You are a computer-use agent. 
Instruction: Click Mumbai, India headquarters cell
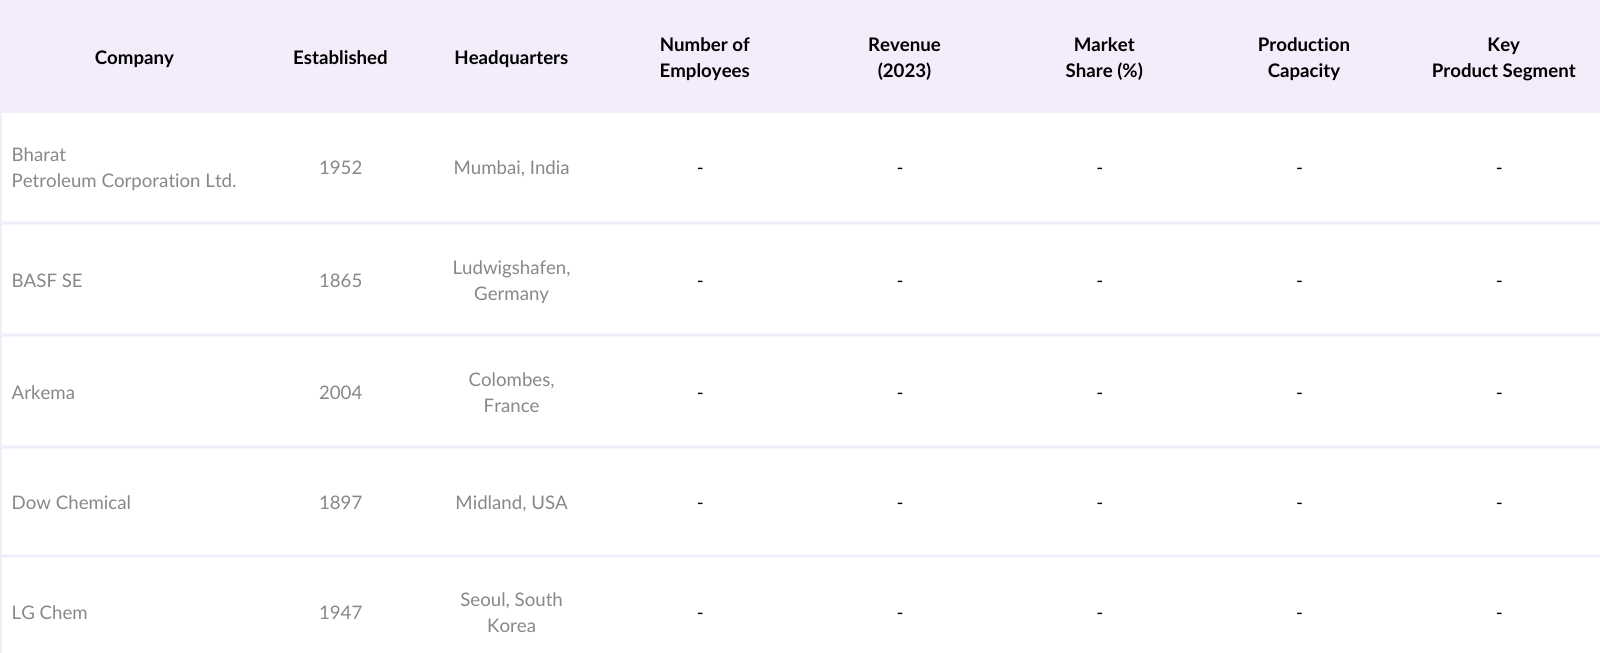(511, 168)
